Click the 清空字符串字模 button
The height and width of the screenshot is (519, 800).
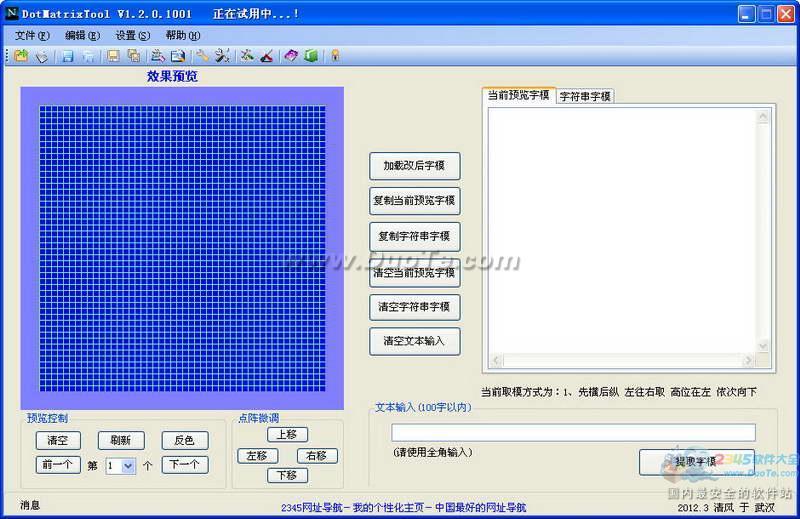coord(414,307)
